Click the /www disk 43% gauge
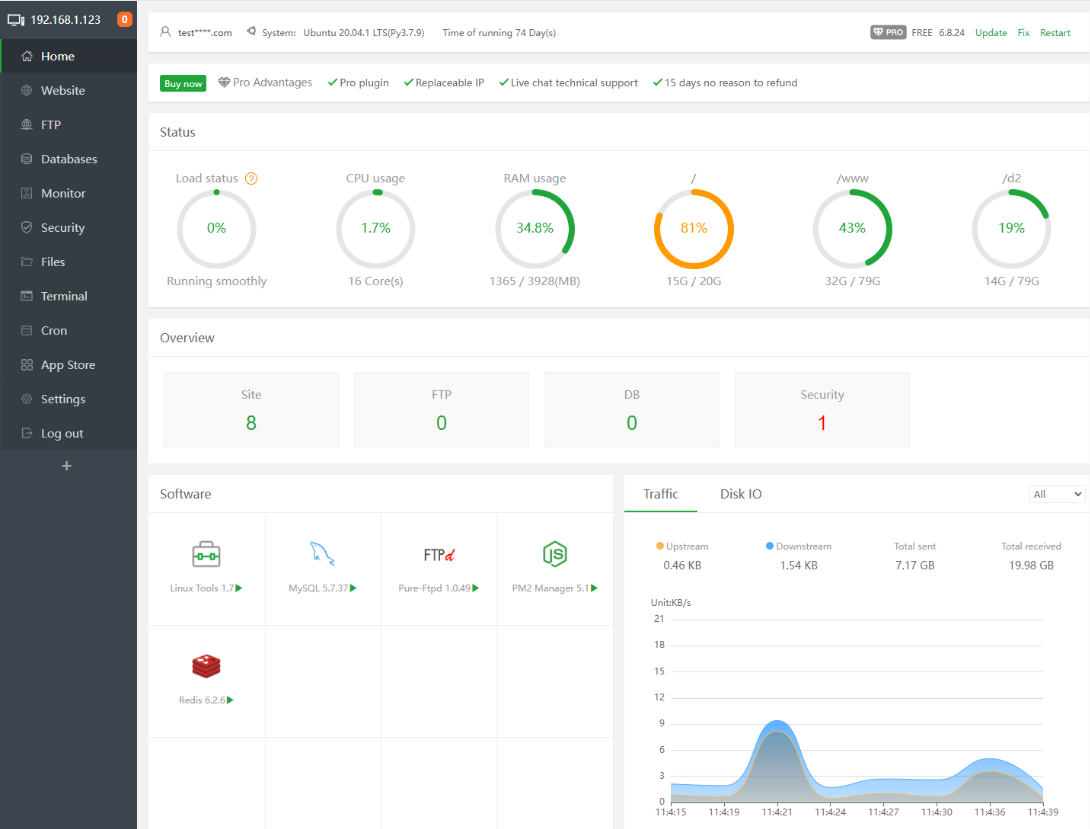The image size is (1090, 829). coord(852,229)
